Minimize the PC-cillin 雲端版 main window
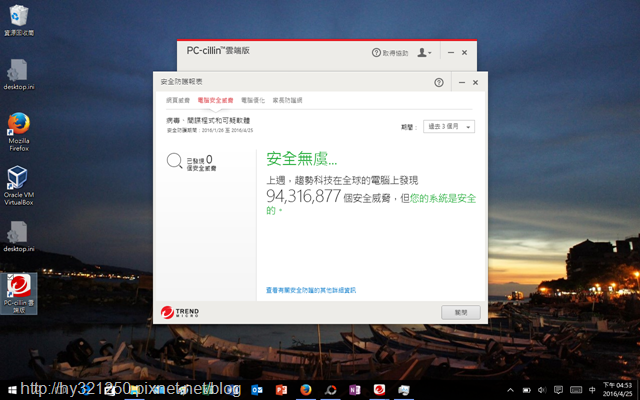Image resolution: width=640 pixels, height=400 pixels. click(x=451, y=53)
